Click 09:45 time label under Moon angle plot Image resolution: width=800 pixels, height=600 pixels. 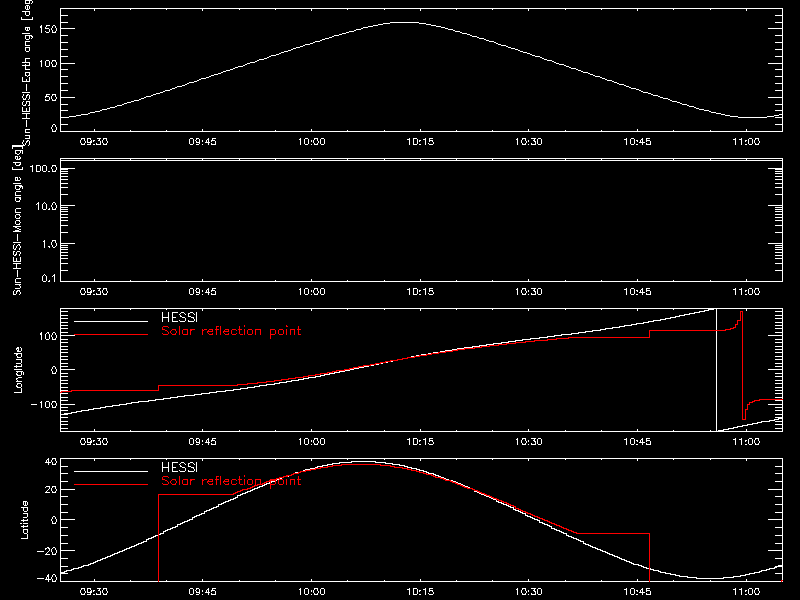[203, 292]
